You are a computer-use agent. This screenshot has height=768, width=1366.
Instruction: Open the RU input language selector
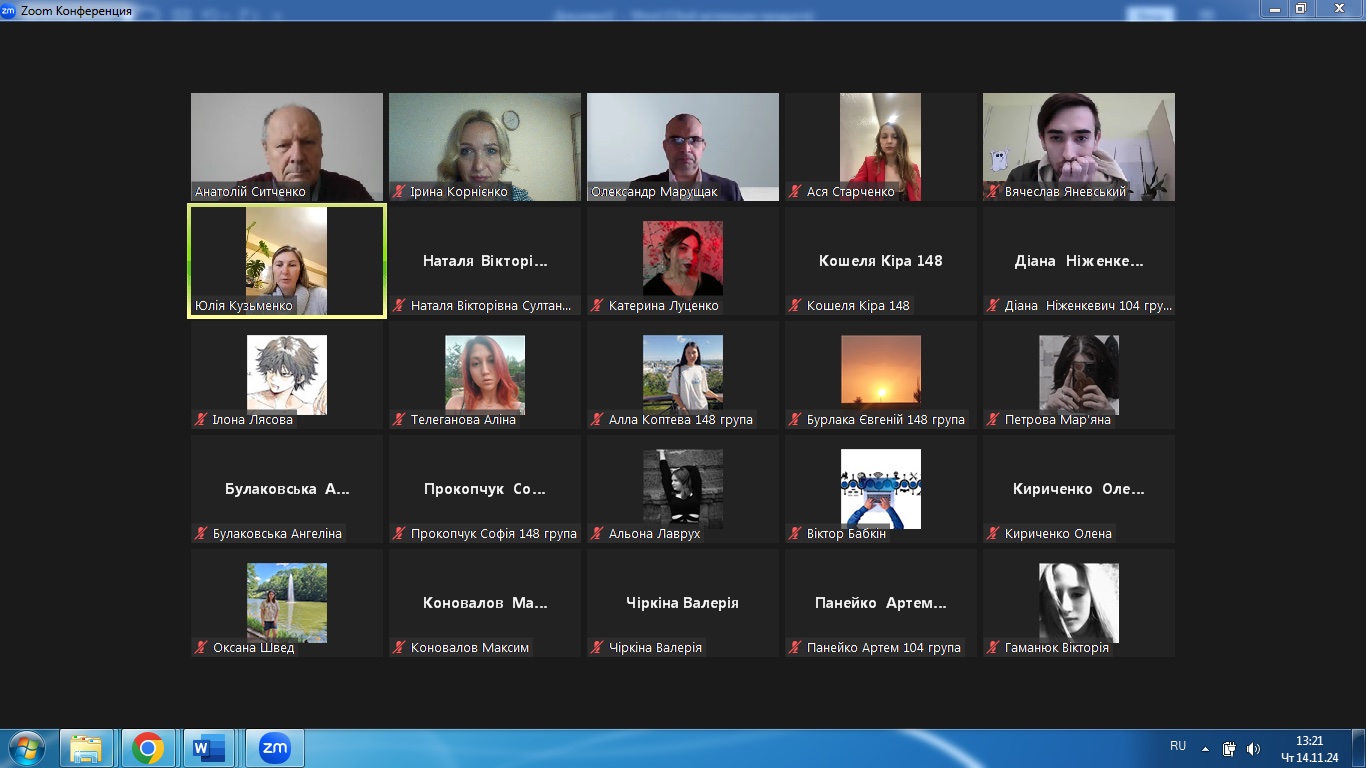point(1178,746)
